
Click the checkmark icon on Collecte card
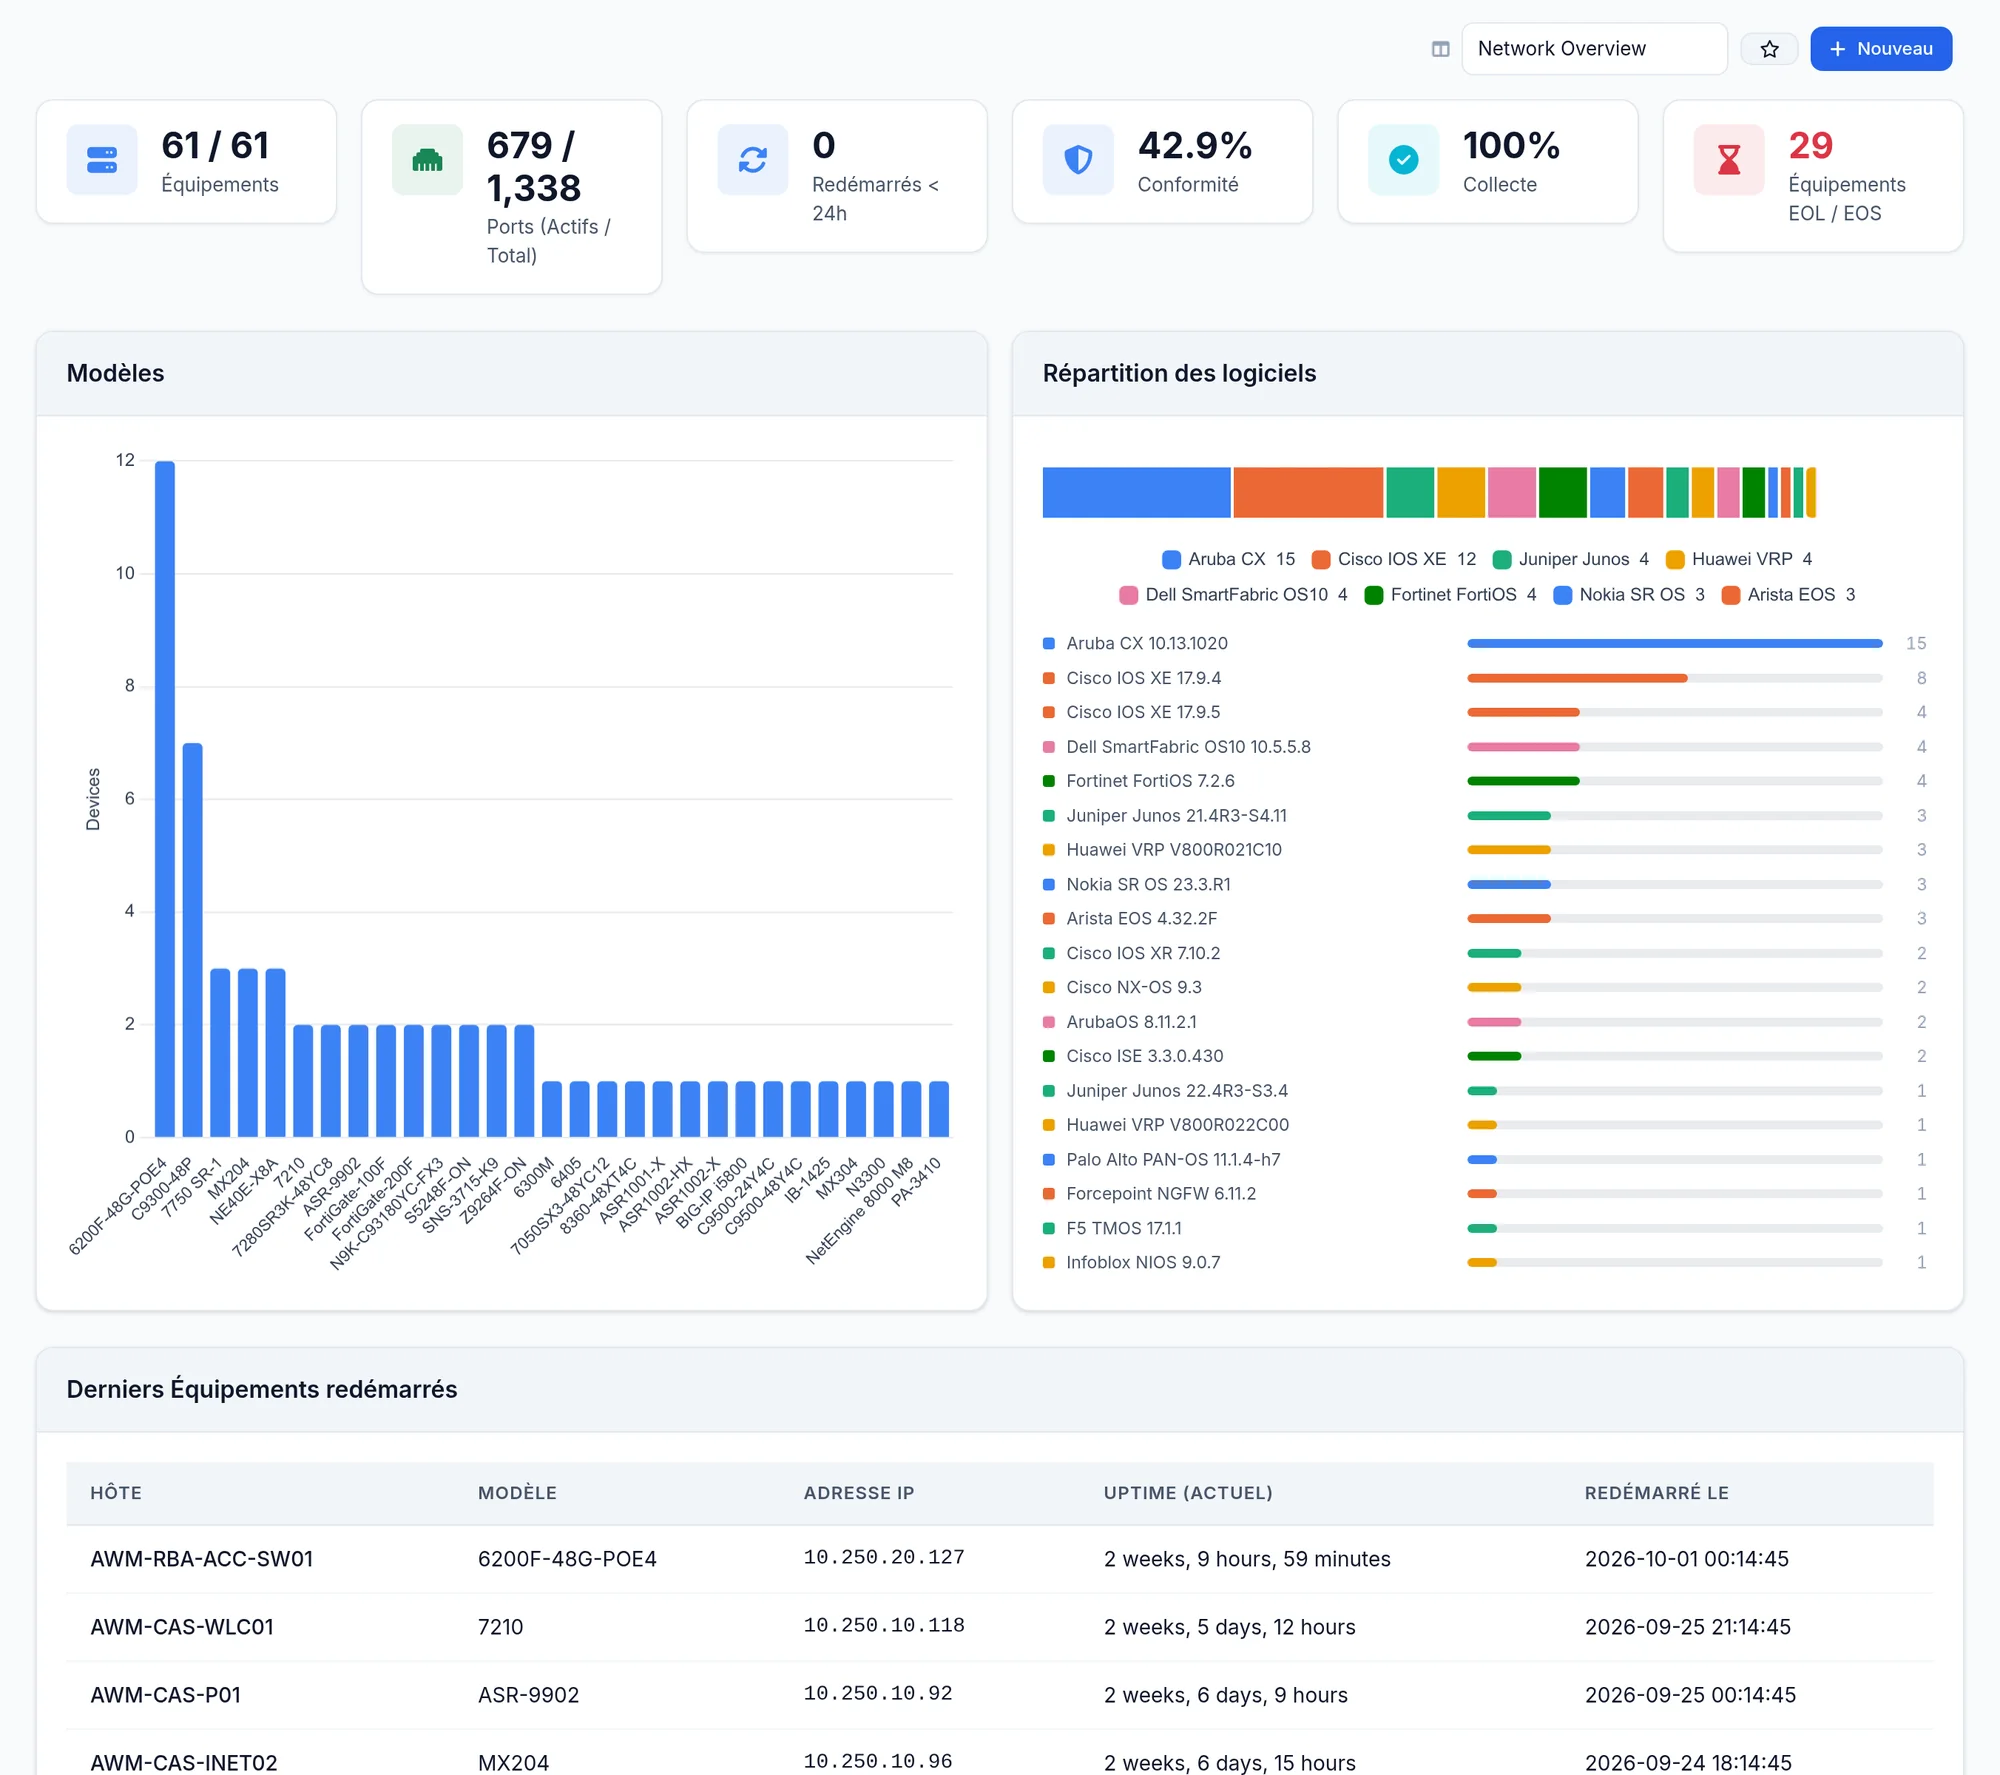pyautogui.click(x=1403, y=160)
